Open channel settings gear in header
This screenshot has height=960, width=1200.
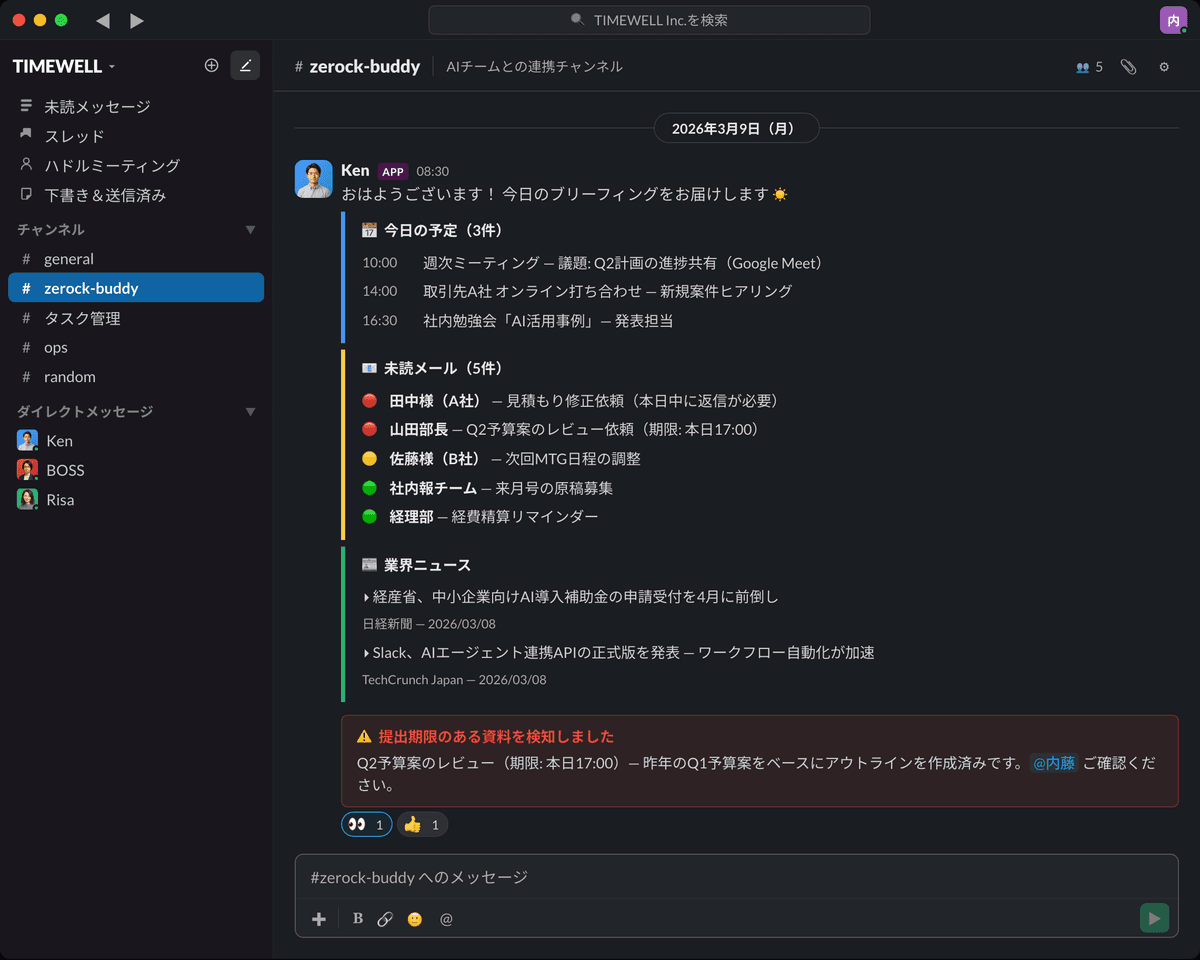[1162, 66]
